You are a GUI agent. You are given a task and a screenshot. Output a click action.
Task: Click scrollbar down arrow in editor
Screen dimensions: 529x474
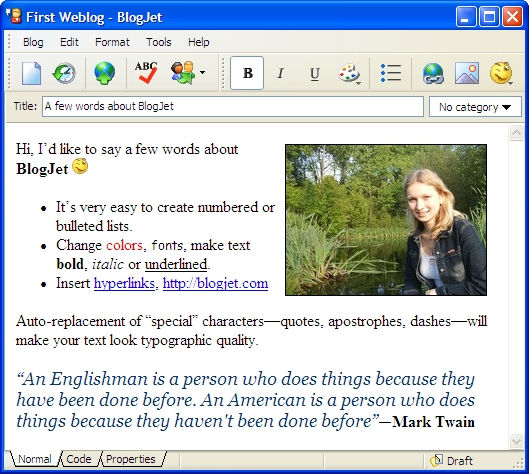click(516, 441)
